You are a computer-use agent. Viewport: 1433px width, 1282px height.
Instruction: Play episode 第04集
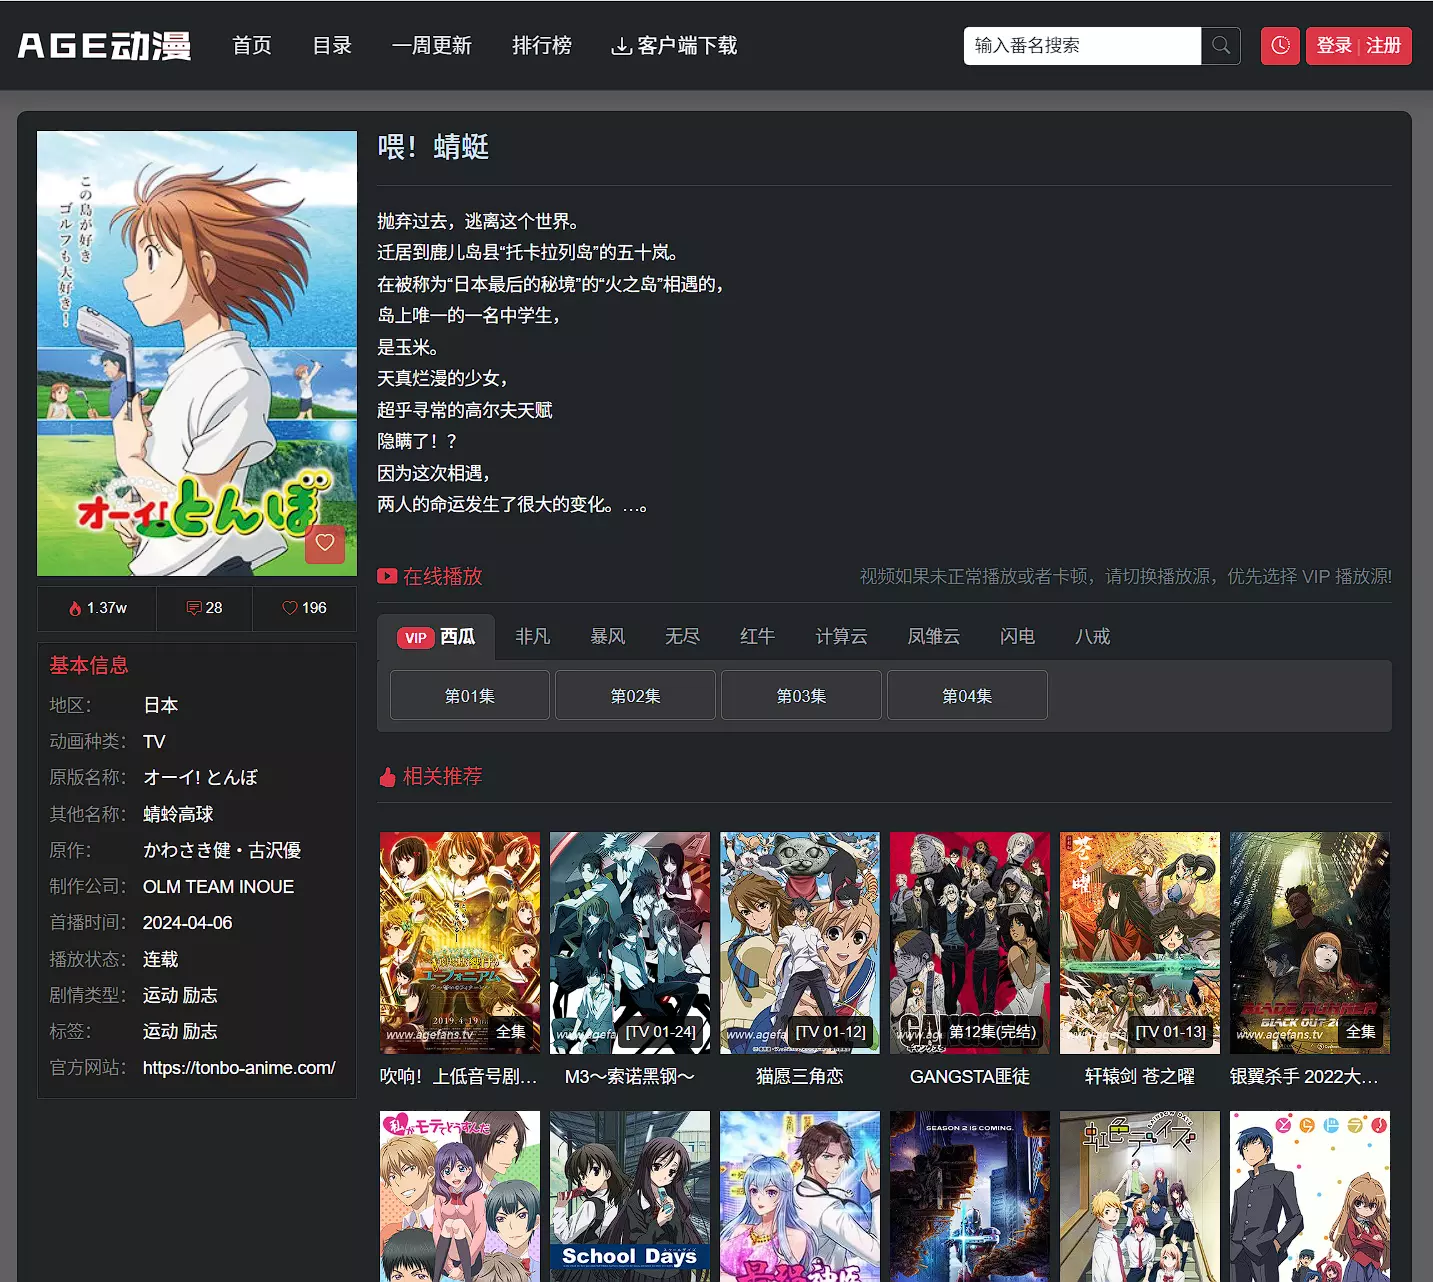(x=967, y=696)
